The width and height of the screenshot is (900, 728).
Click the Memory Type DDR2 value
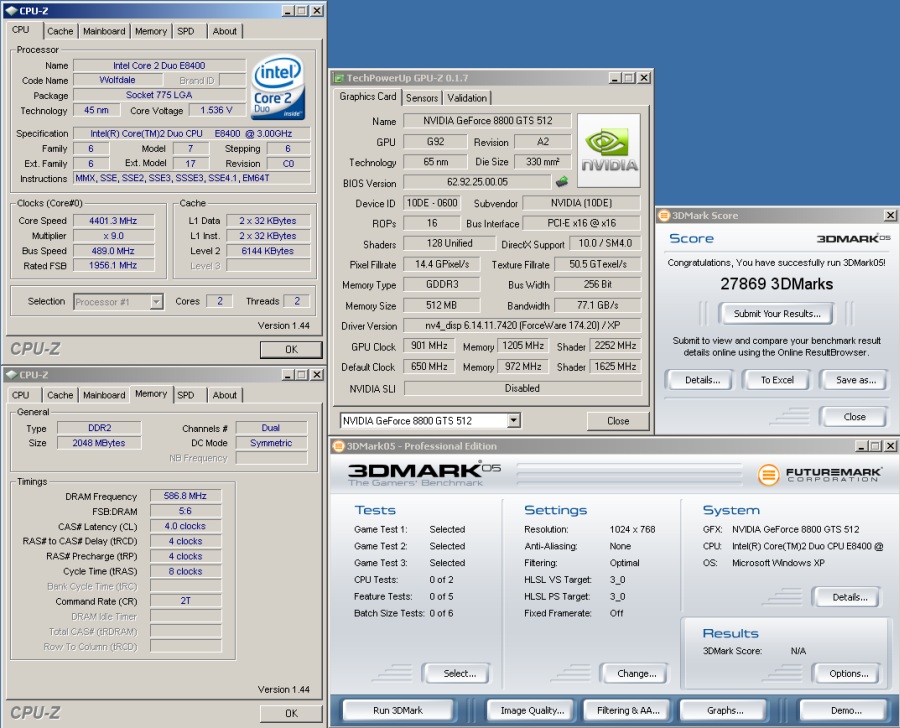point(99,428)
